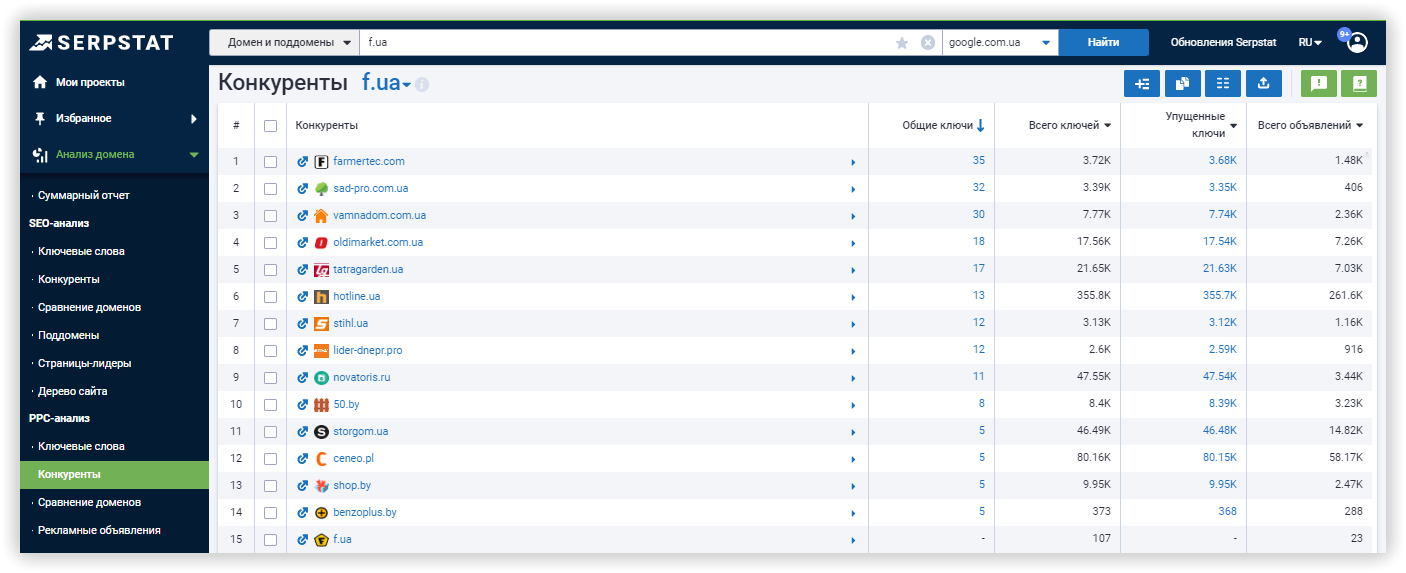The width and height of the screenshot is (1406, 573).
Task: Clear the search field with X icon
Action: tap(928, 42)
